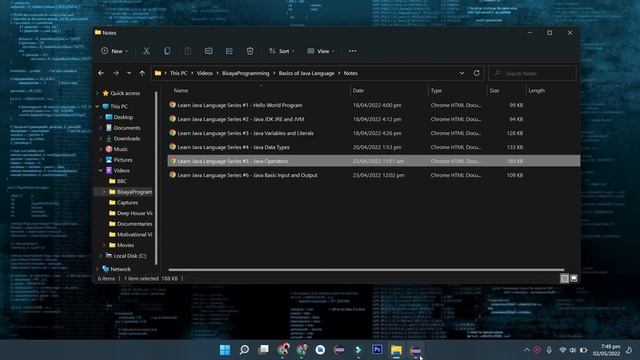Open the New dropdown menu
640x360 pixels.
(x=114, y=51)
